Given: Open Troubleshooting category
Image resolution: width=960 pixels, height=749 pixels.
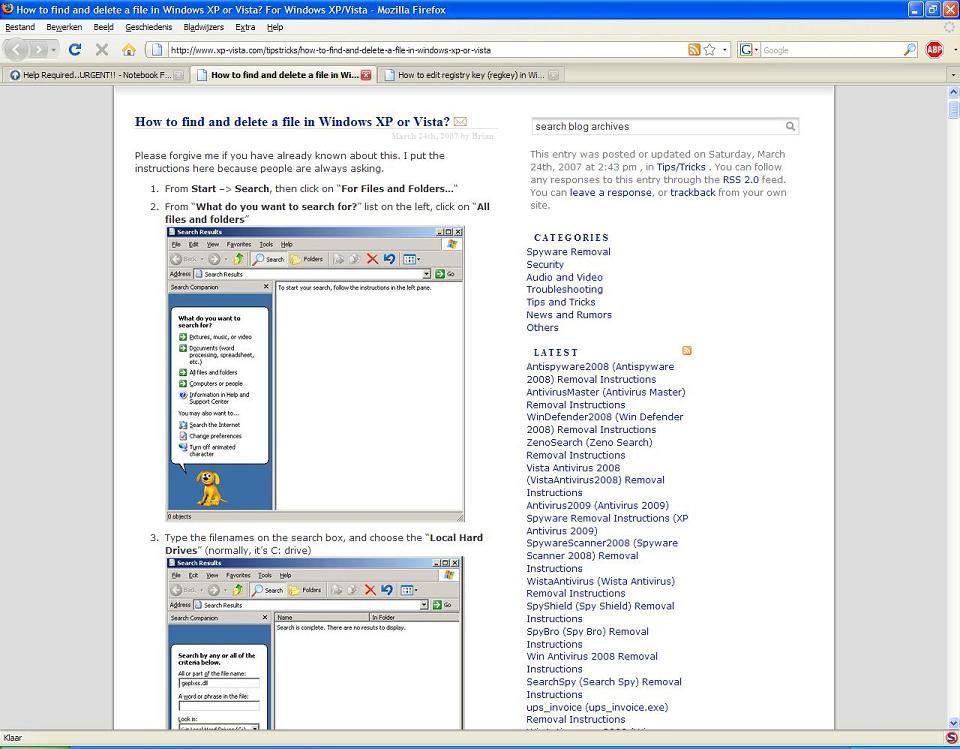Looking at the screenshot, I should tap(564, 289).
